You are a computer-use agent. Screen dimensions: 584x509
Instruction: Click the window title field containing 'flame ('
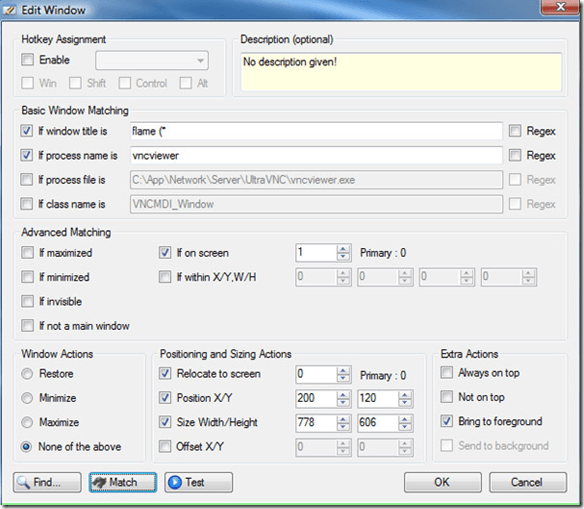click(316, 131)
